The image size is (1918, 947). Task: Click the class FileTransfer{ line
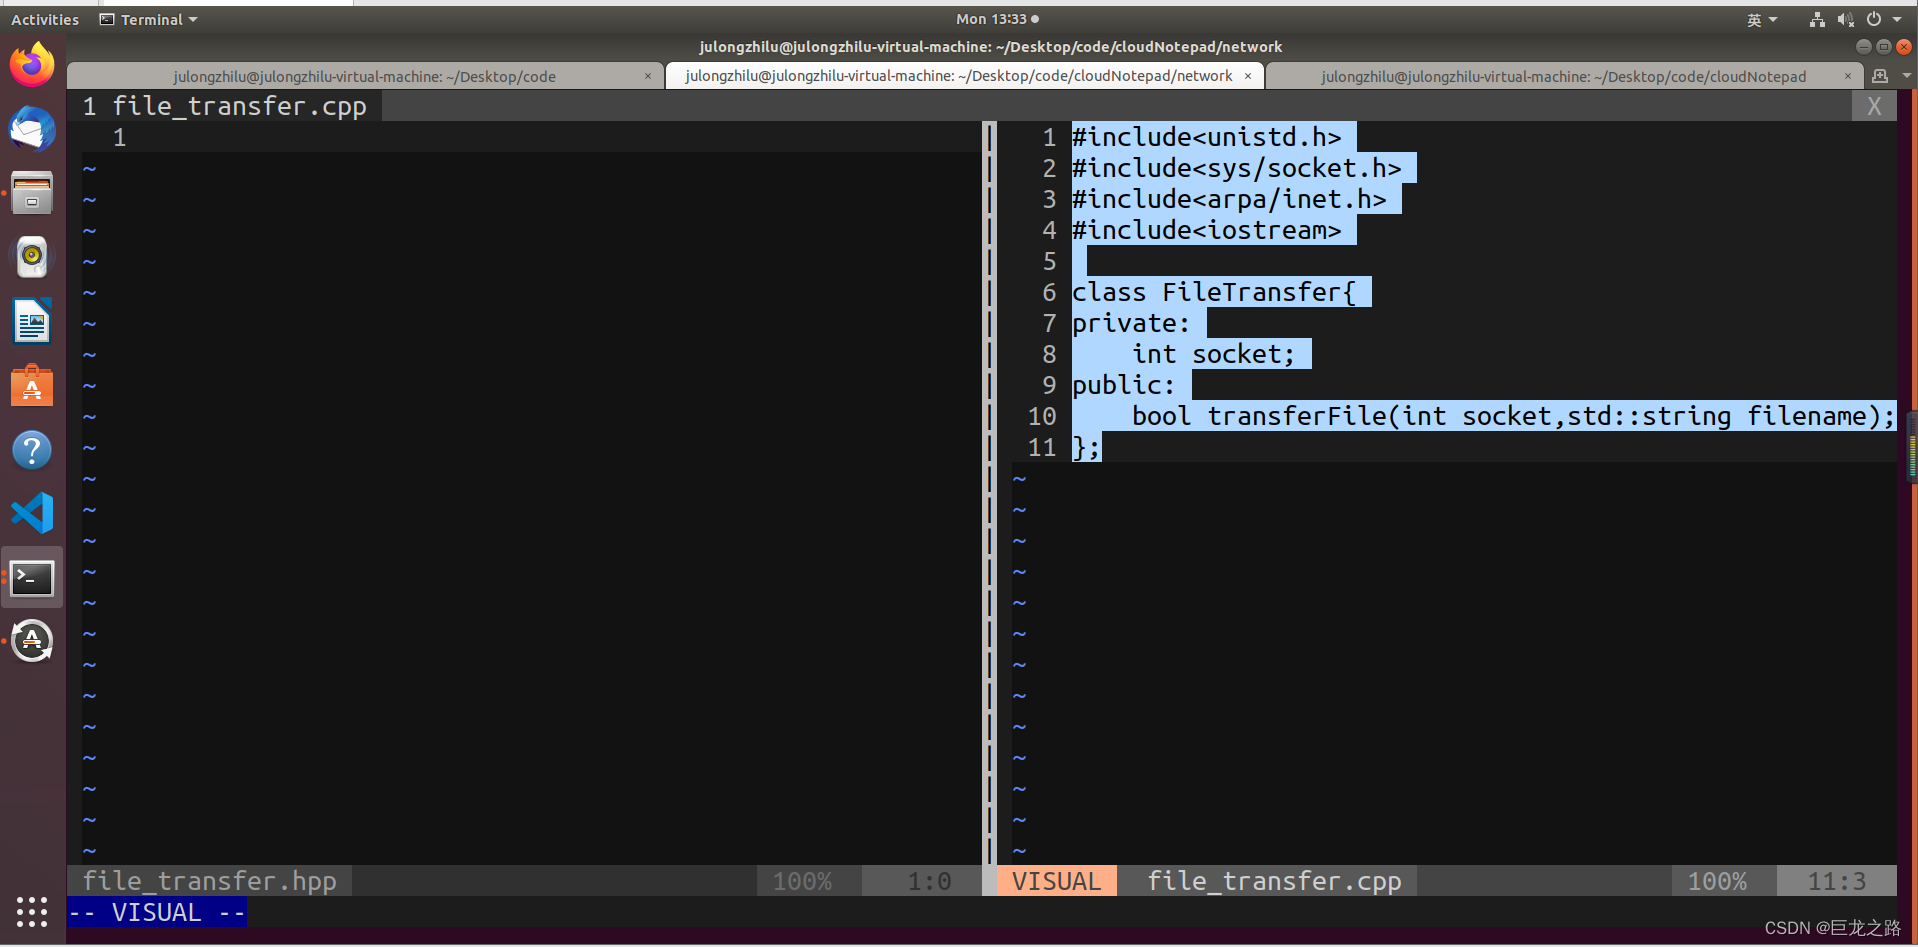point(1214,292)
